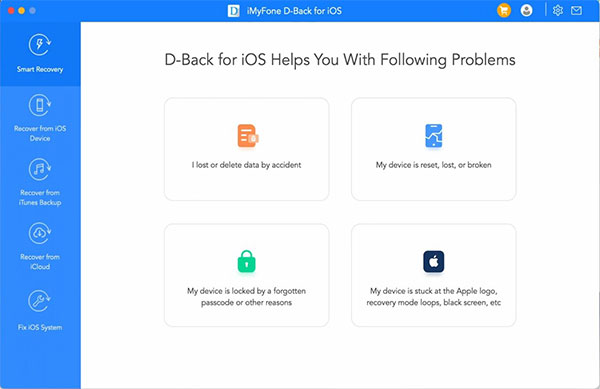
Task: Switch to Recover from iCloud tab label
Action: 40,262
